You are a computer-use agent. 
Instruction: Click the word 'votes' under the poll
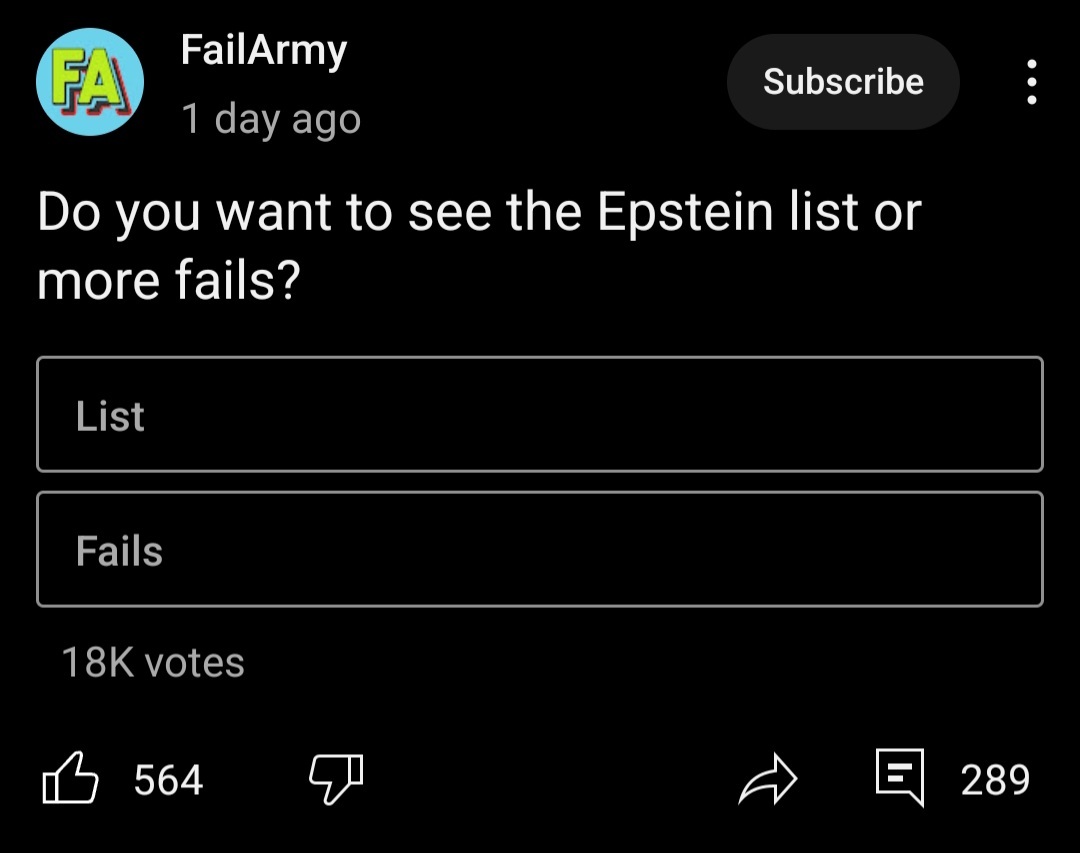(x=194, y=662)
